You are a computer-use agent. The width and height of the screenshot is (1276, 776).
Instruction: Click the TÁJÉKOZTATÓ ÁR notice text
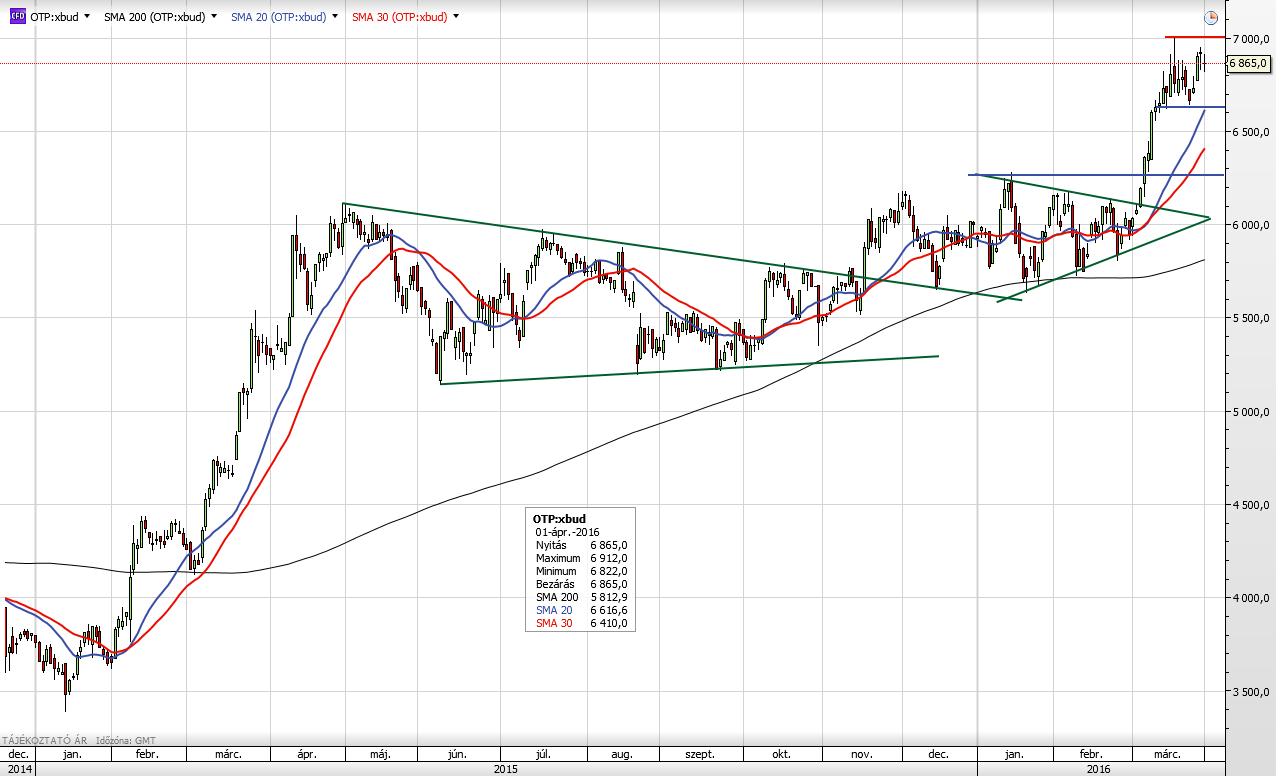[45, 740]
